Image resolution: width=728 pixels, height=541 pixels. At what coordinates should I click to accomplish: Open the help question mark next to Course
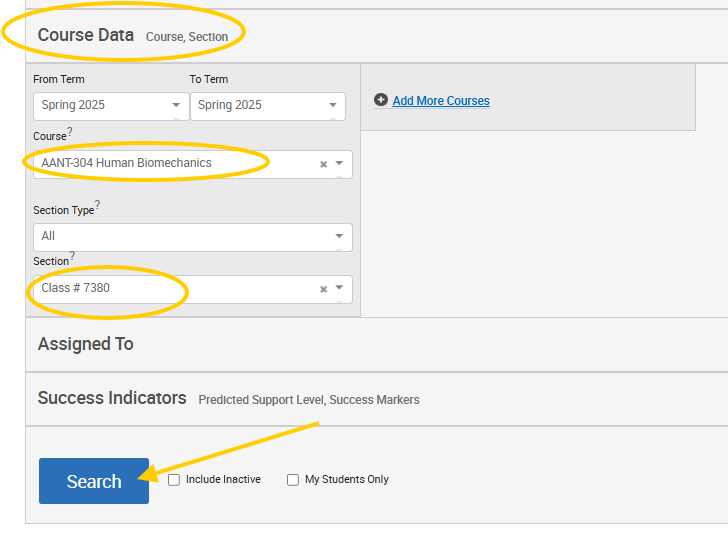click(x=70, y=132)
